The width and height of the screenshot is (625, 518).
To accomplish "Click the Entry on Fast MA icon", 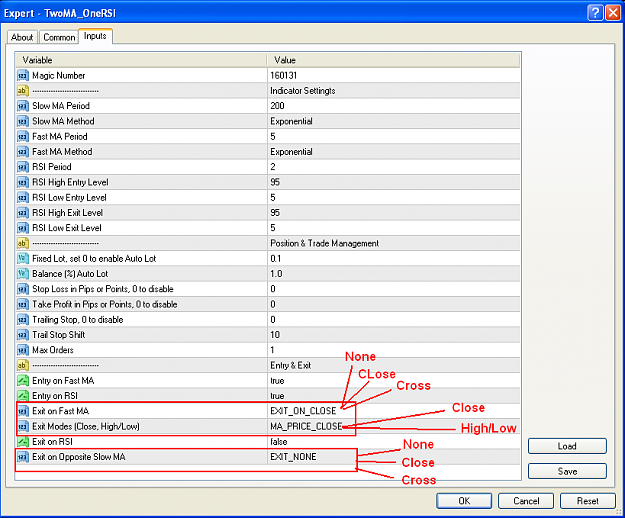I will tap(23, 381).
